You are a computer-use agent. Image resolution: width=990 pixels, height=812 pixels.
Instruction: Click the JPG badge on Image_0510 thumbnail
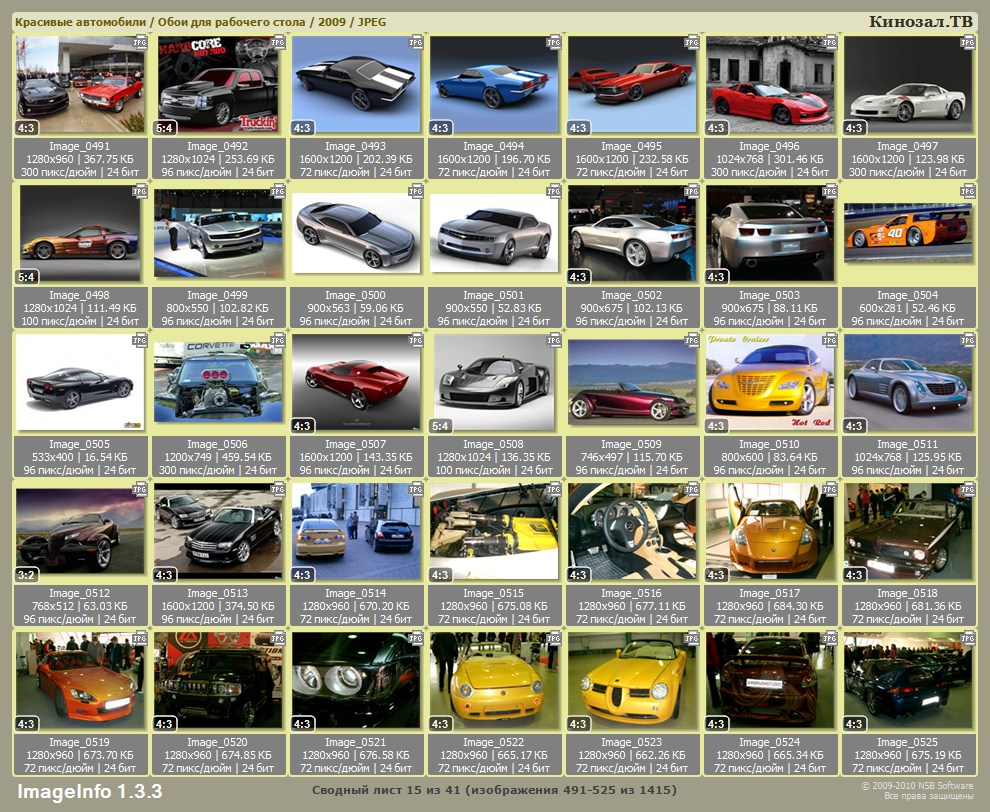[829, 341]
